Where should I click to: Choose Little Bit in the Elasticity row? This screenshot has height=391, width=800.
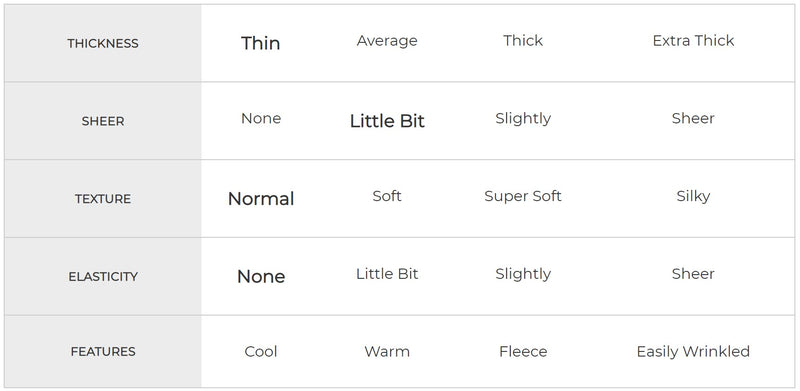point(387,274)
